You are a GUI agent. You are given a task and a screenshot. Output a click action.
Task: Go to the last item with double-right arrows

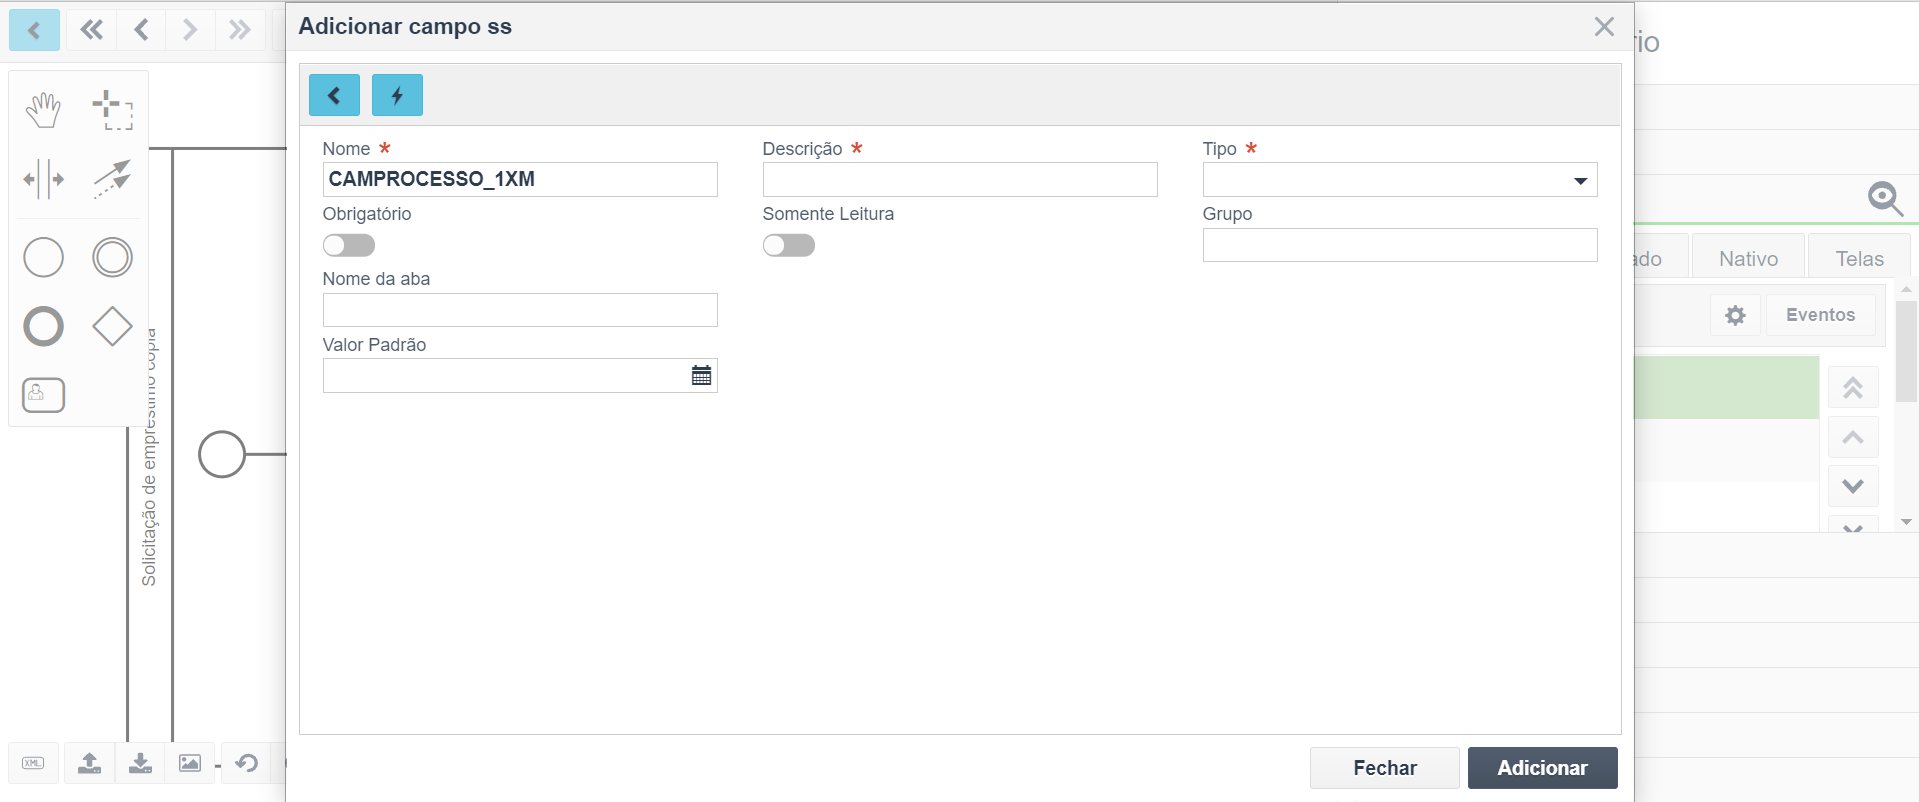(x=239, y=30)
